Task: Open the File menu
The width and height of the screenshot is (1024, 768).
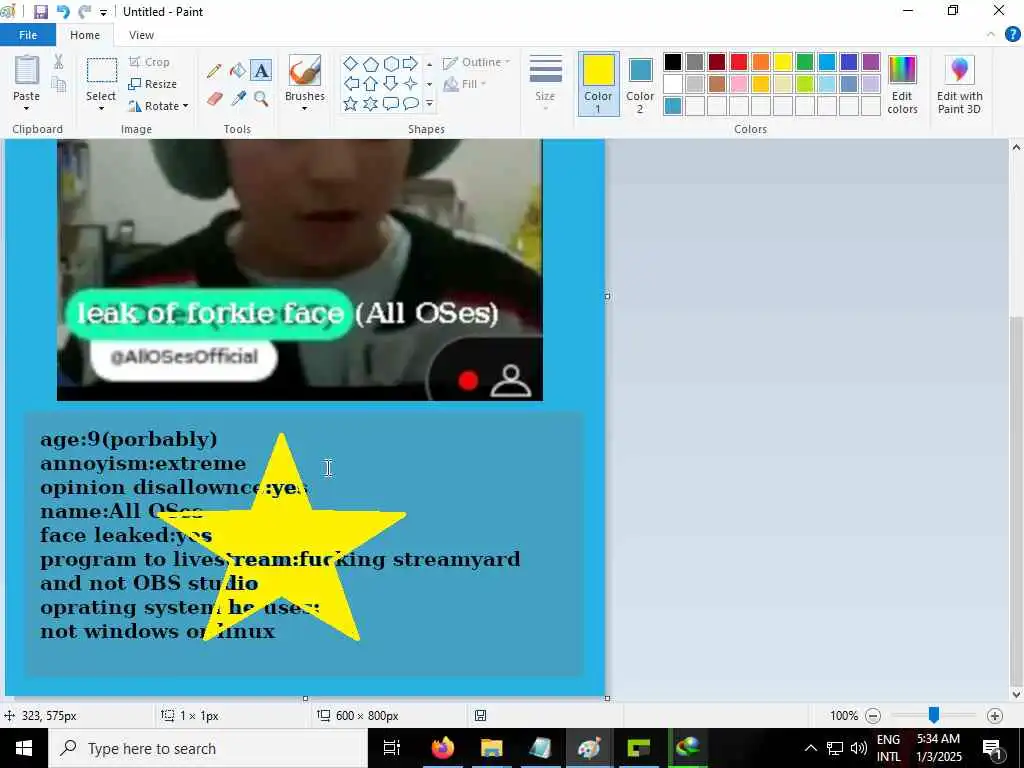Action: pyautogui.click(x=28, y=35)
